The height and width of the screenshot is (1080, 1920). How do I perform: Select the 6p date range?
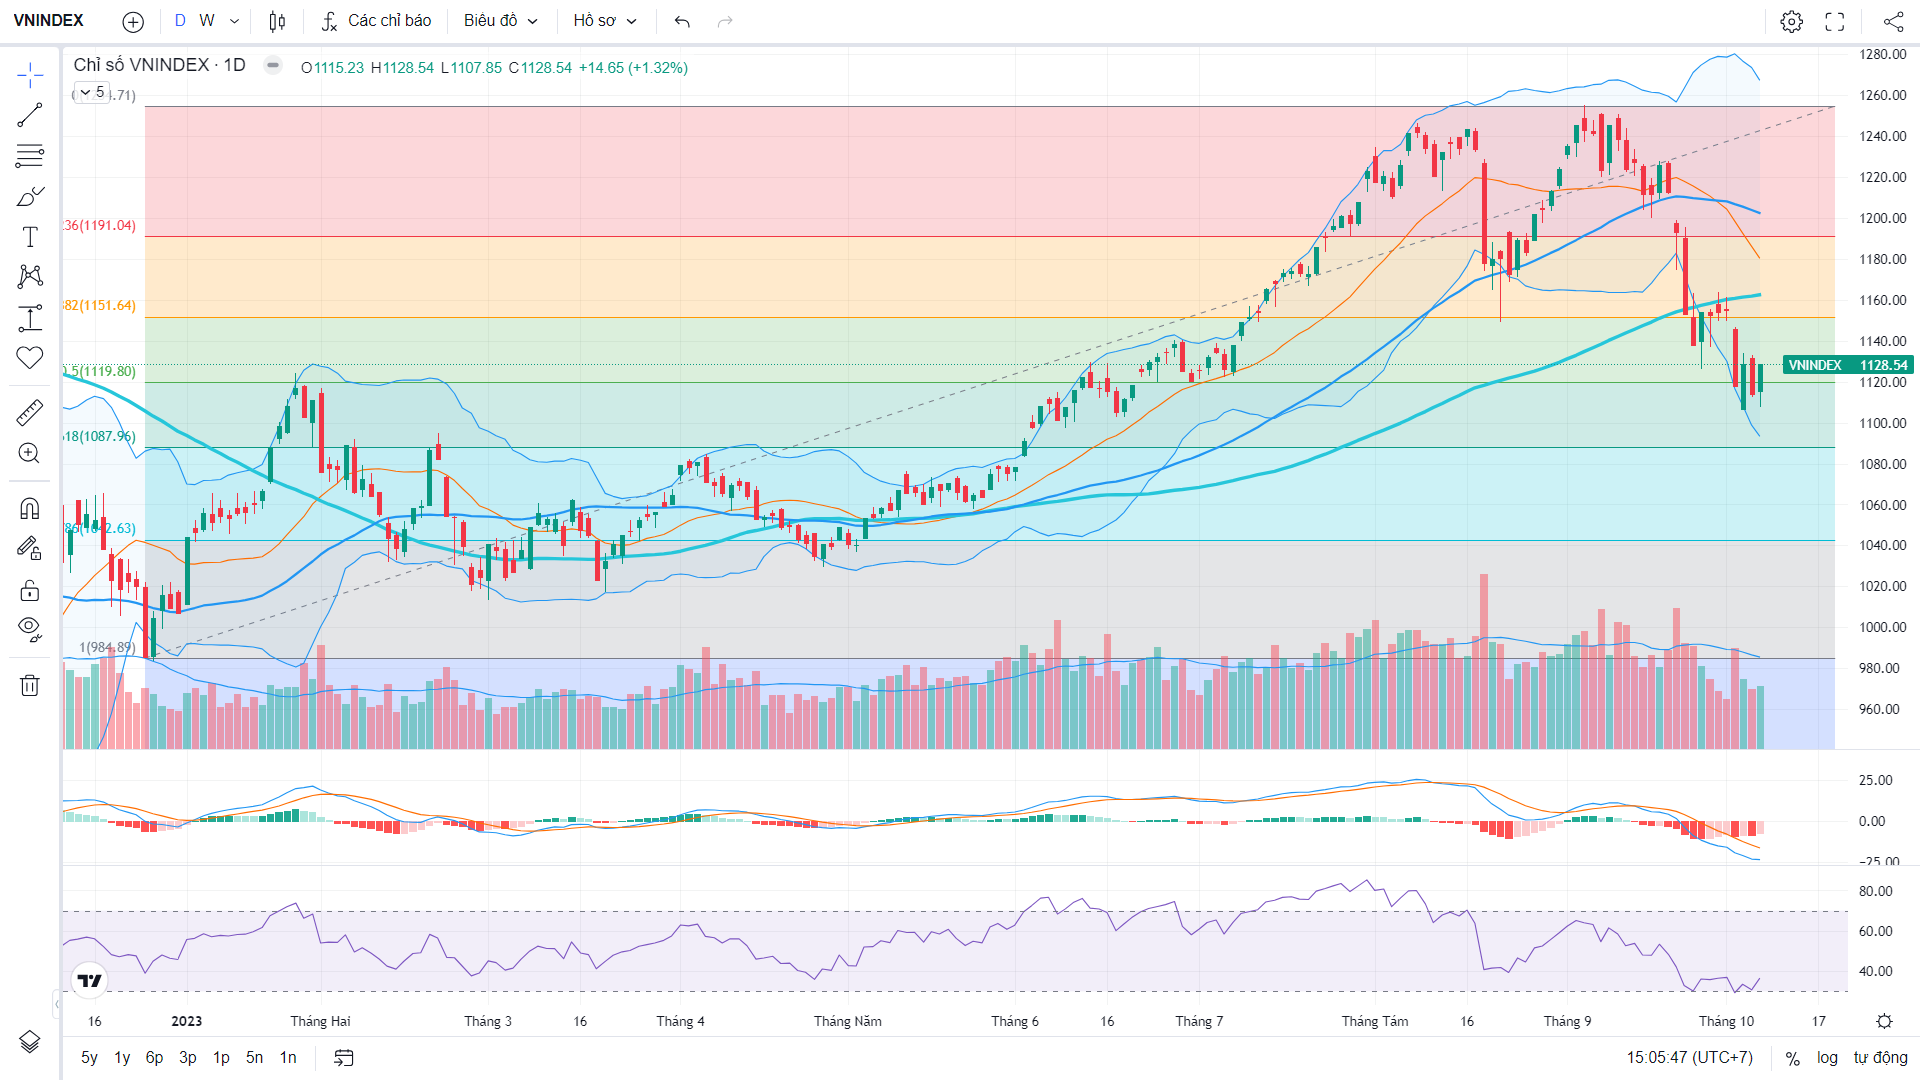pyautogui.click(x=154, y=1057)
